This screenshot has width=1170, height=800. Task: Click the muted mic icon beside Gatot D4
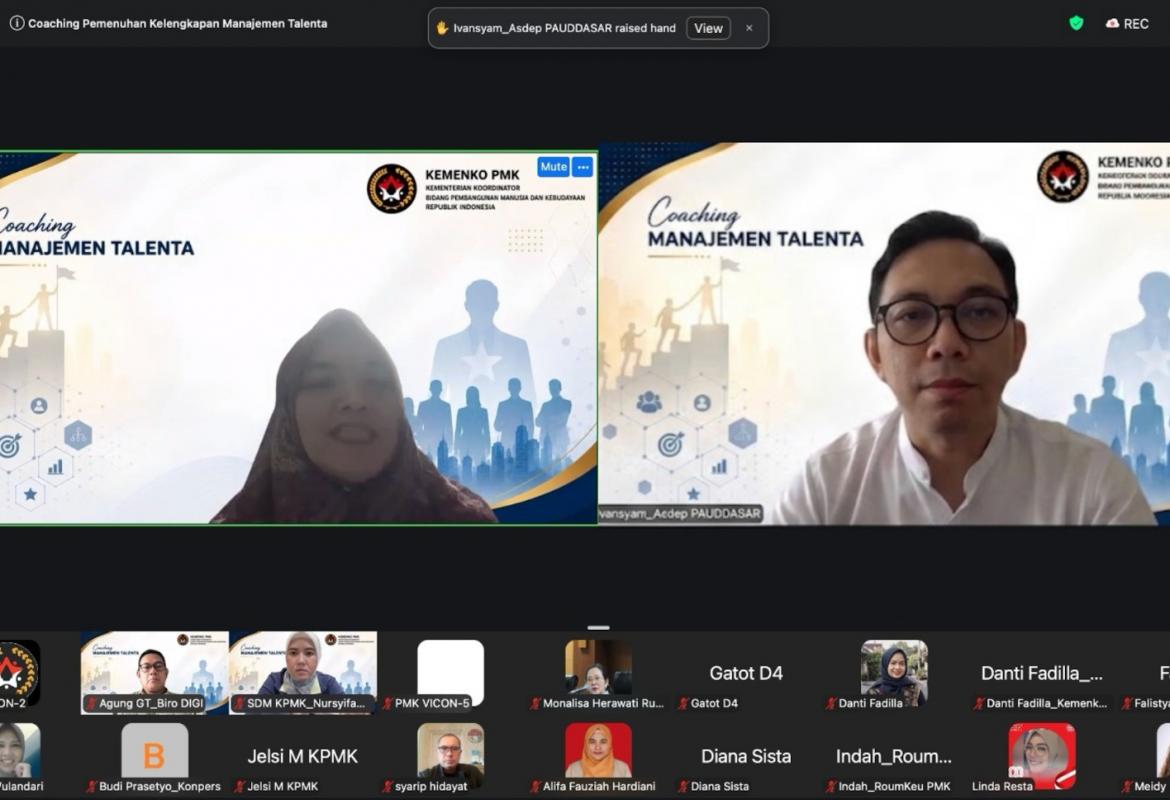click(683, 703)
